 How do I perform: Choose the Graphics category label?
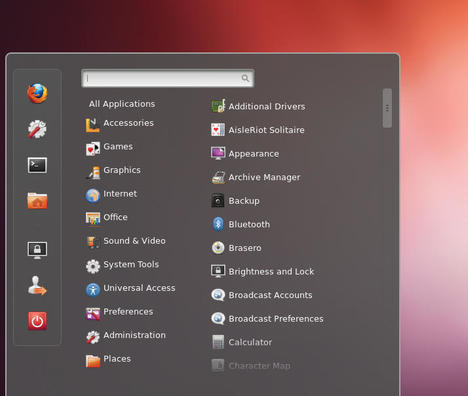pos(122,170)
